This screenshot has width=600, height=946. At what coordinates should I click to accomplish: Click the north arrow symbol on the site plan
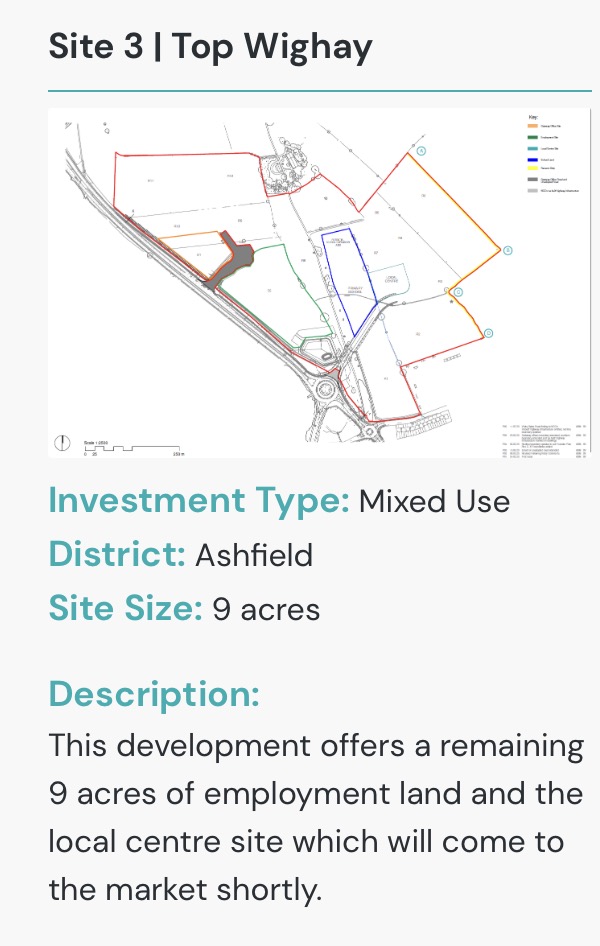point(62,443)
